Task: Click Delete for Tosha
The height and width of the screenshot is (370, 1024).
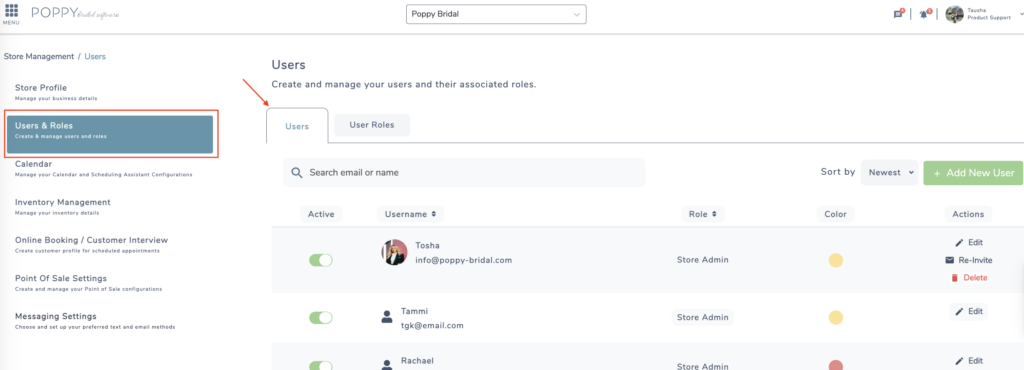Action: 968,278
